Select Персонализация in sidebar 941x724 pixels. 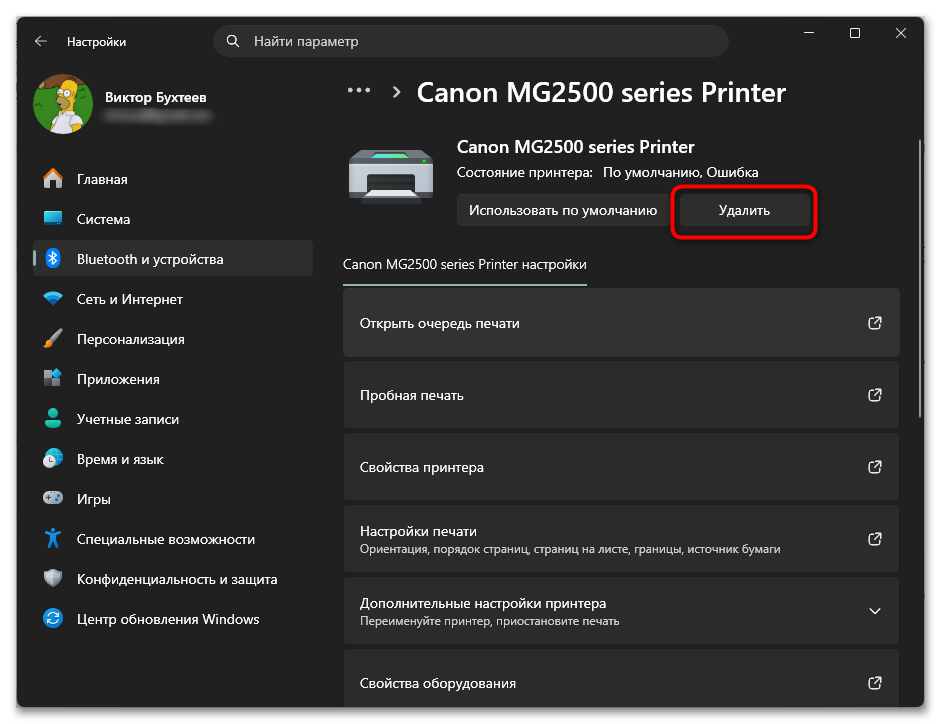[173, 339]
